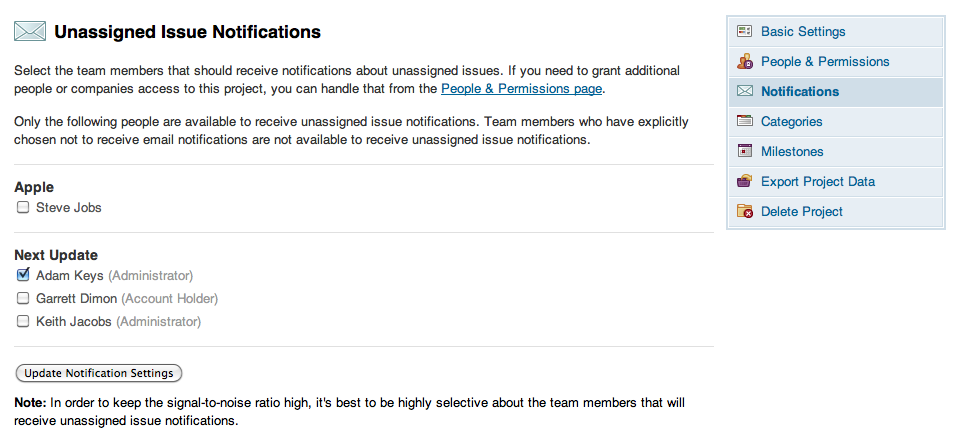This screenshot has height=443, width=960.
Task: Click the Delete Project folder icon
Action: coord(744,211)
